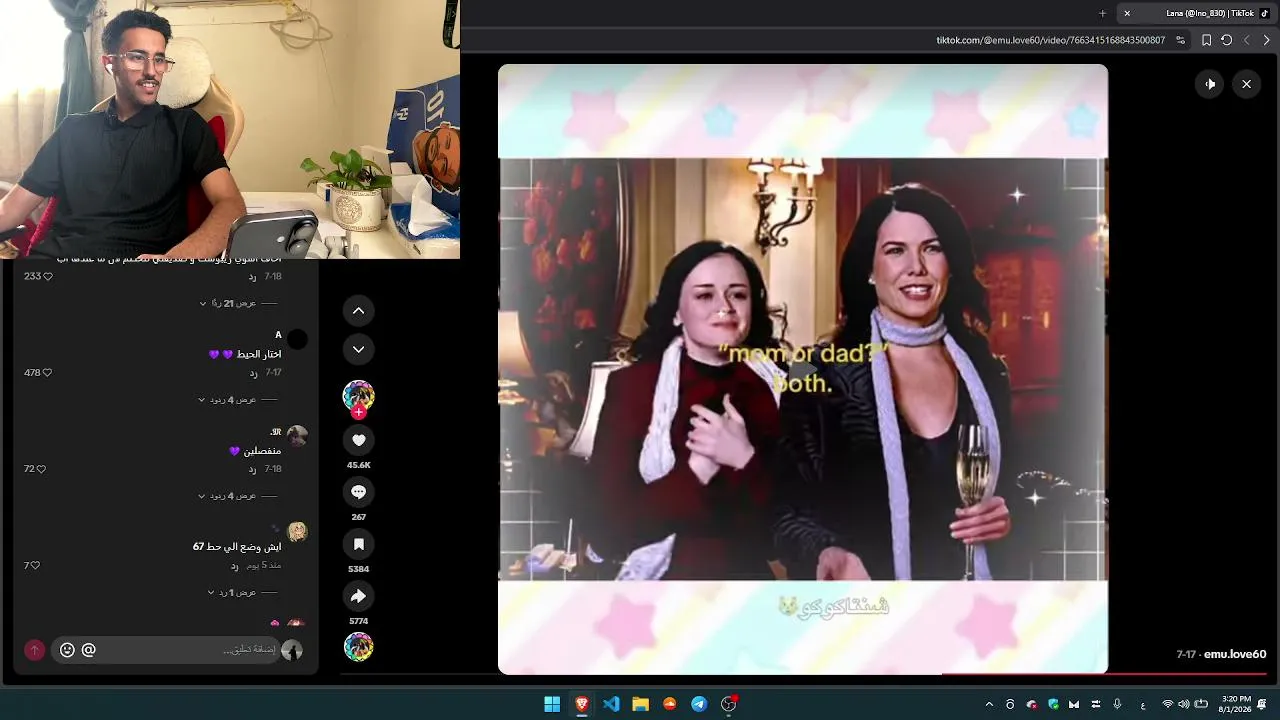Close the TikTok video viewer

[1246, 84]
